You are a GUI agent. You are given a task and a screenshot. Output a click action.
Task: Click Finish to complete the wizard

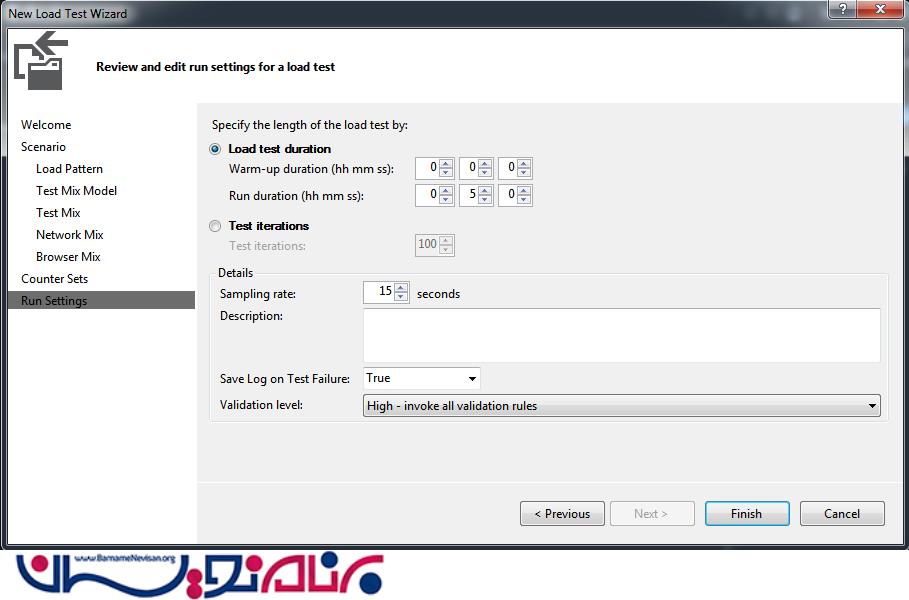(746, 514)
